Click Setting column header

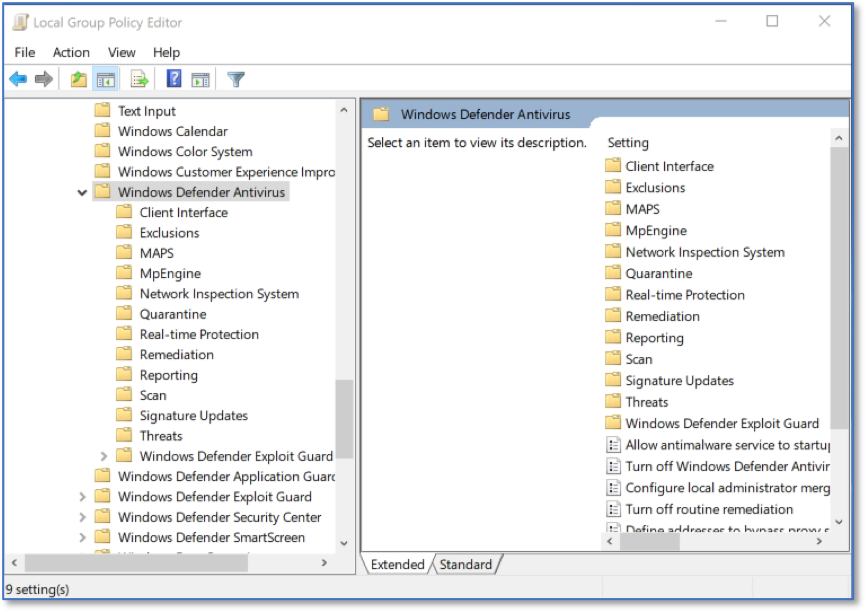pyautogui.click(x=627, y=143)
